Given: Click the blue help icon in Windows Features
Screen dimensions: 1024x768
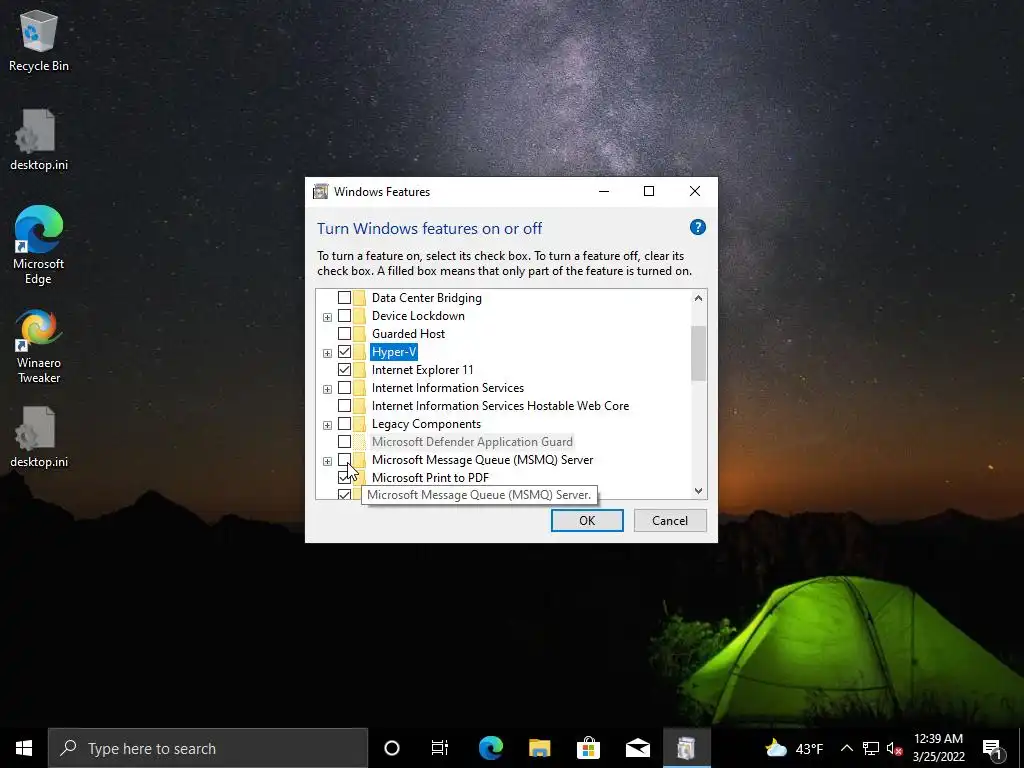Looking at the screenshot, I should click(x=697, y=227).
